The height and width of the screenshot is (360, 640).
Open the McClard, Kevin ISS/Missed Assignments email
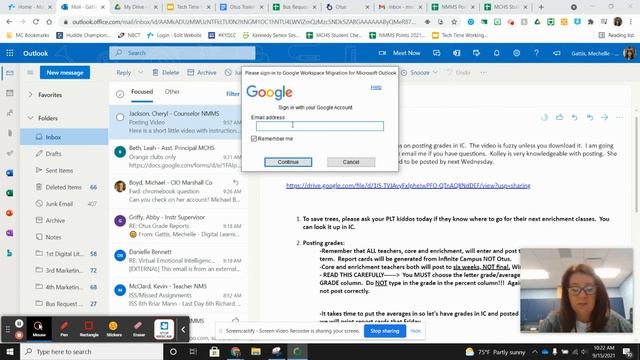(178, 295)
